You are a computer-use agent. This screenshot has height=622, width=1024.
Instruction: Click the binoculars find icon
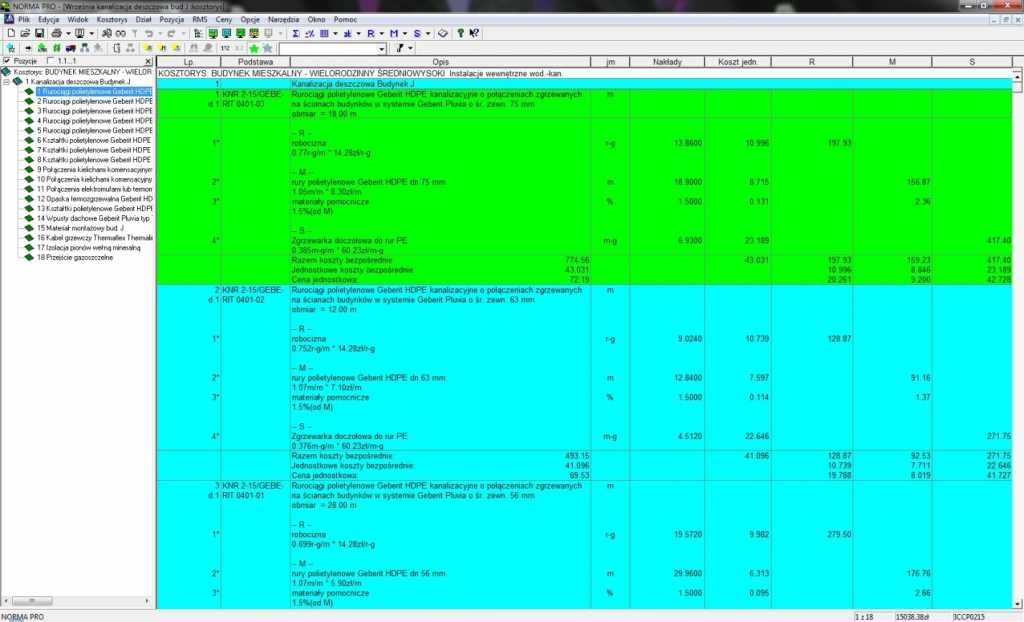pos(106,33)
